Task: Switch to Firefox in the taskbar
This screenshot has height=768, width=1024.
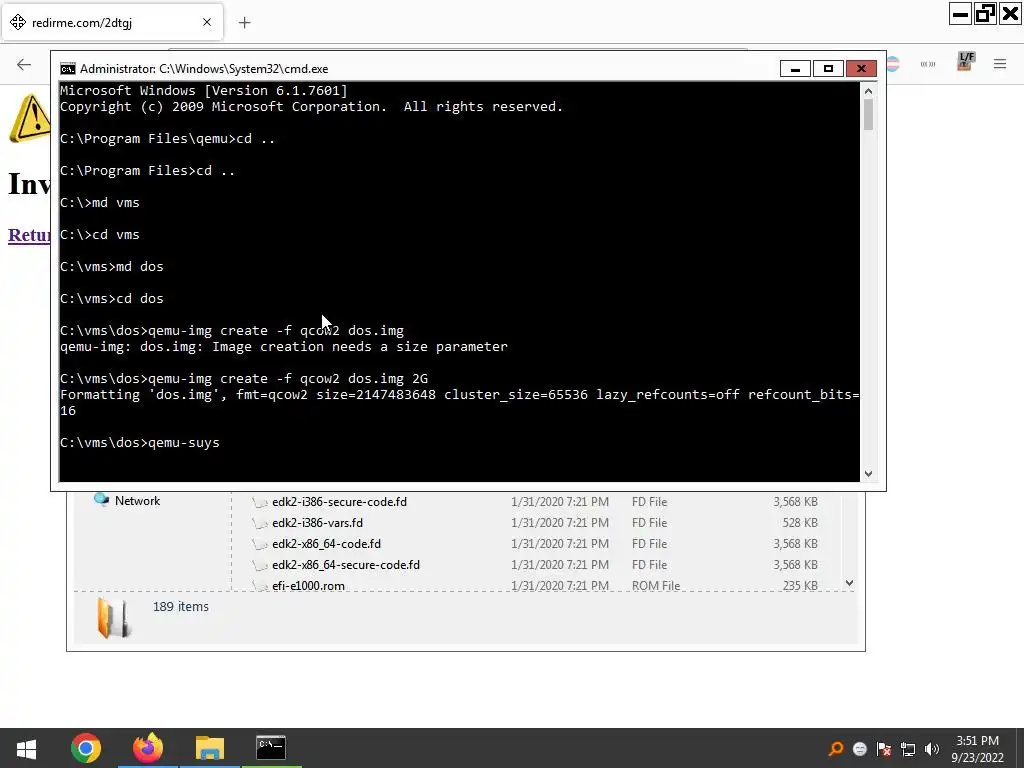Action: click(148, 748)
